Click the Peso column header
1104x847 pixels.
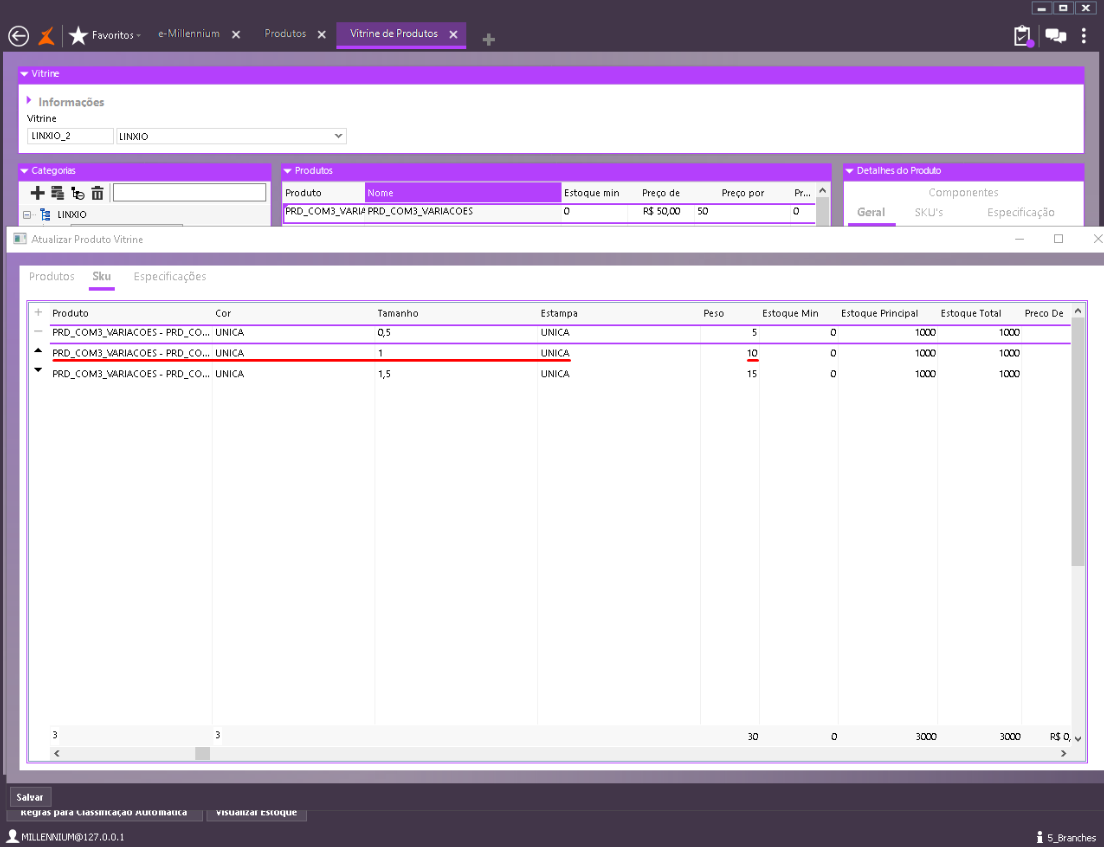coord(713,313)
